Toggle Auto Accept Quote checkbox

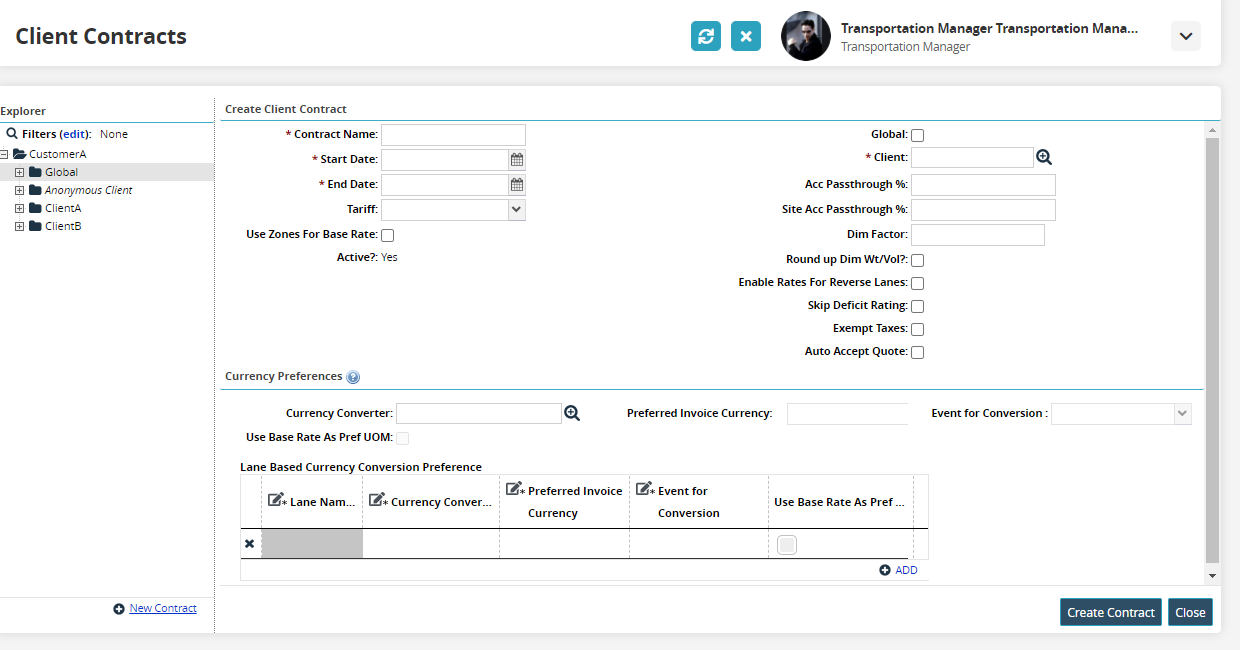click(x=917, y=352)
